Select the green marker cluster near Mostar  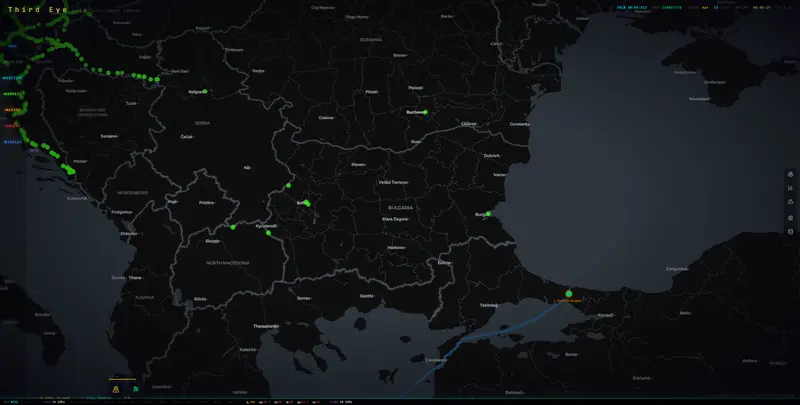click(x=69, y=169)
